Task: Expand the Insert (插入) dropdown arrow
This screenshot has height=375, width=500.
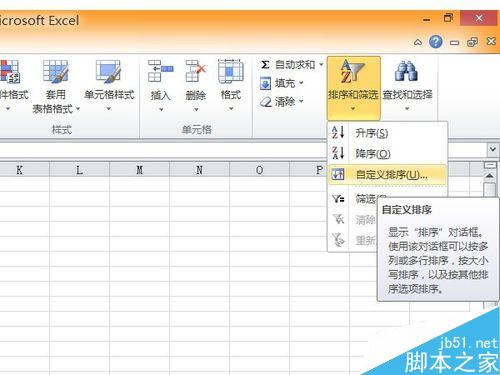Action: [x=161, y=109]
